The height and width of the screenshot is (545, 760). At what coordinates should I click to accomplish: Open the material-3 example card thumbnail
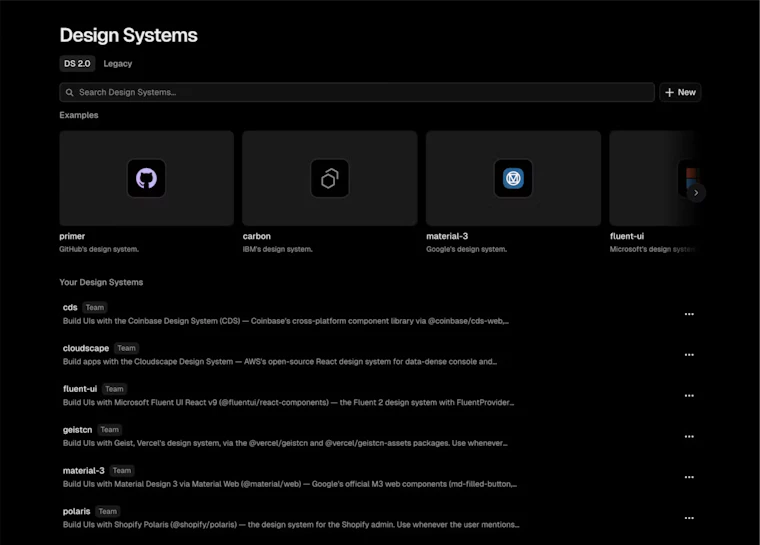pyautogui.click(x=513, y=178)
